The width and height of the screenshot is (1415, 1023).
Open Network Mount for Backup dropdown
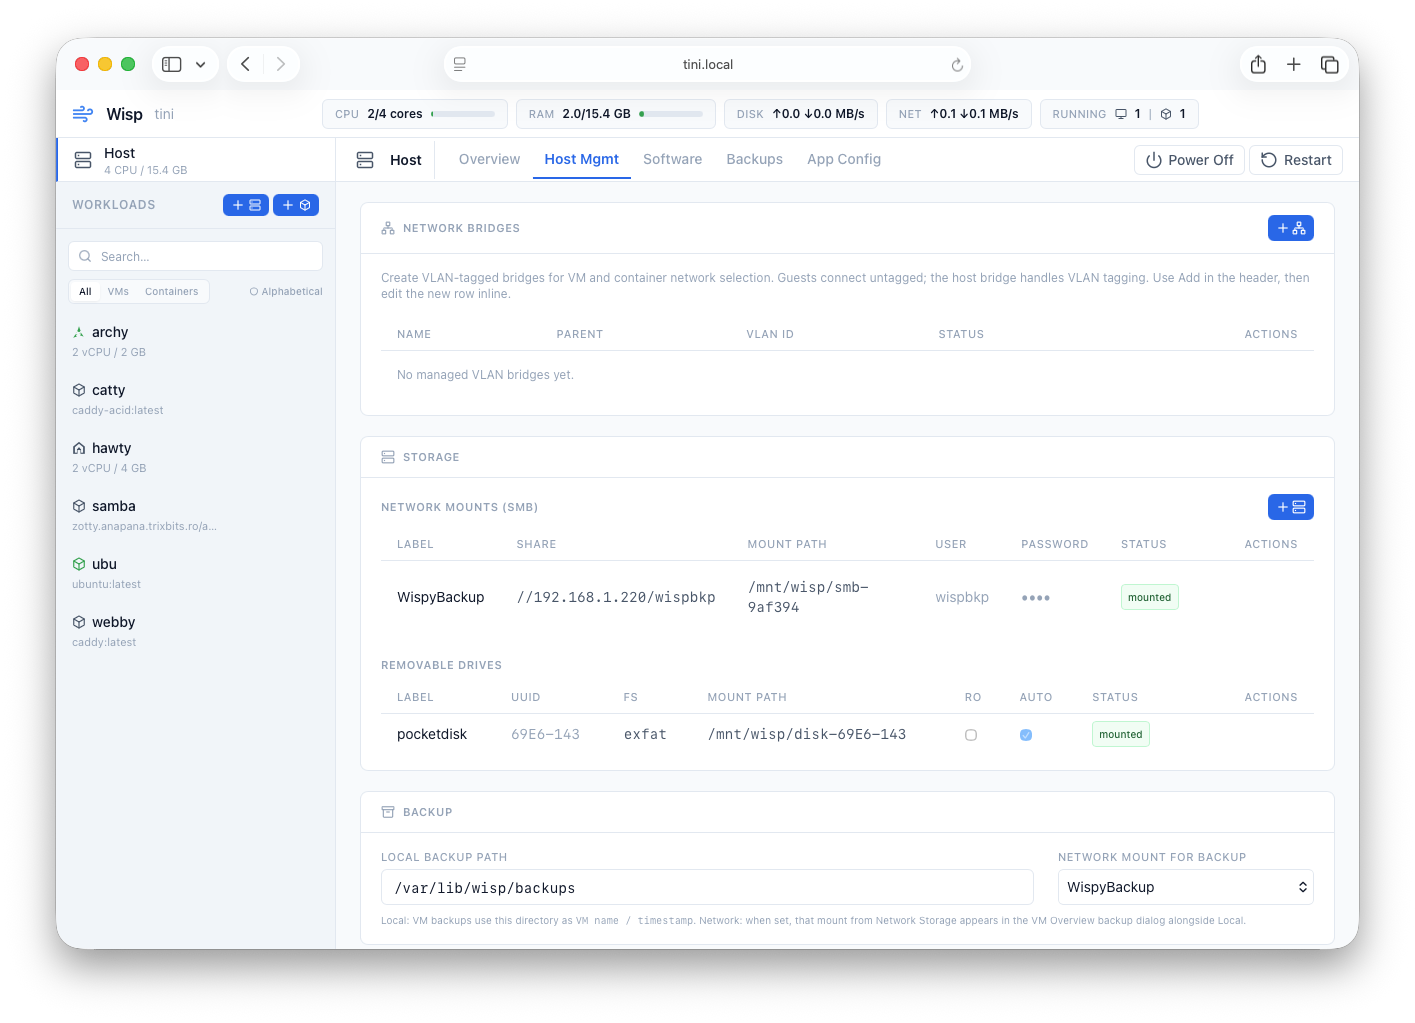[x=1185, y=887]
